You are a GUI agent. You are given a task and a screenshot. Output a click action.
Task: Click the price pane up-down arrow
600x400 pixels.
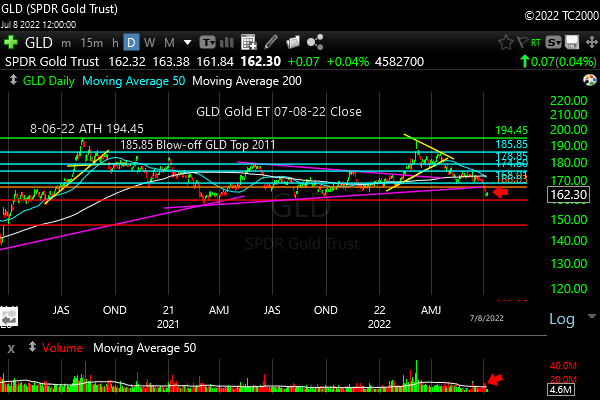coord(13,80)
